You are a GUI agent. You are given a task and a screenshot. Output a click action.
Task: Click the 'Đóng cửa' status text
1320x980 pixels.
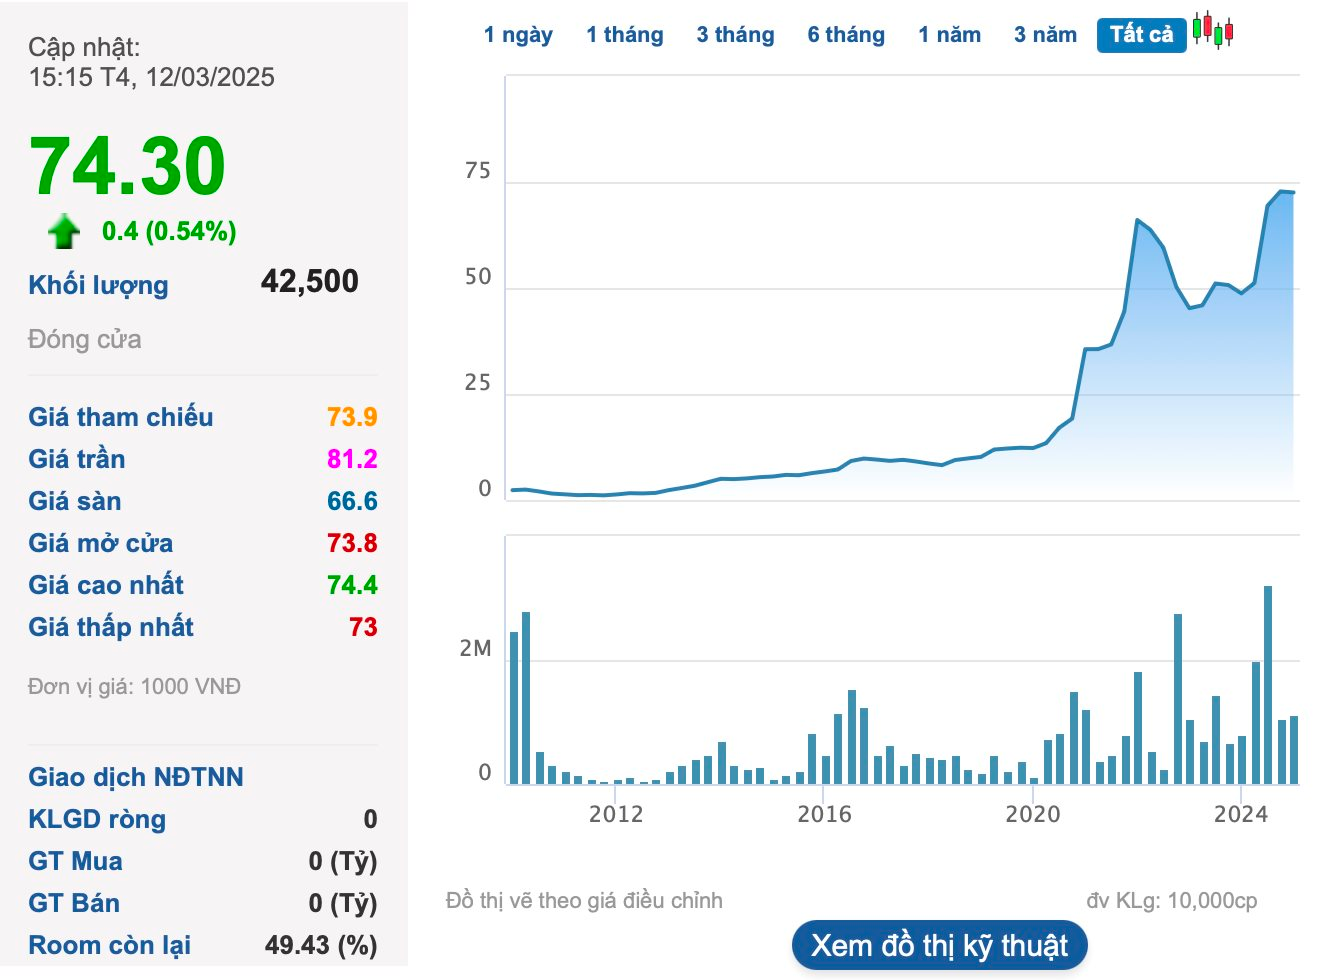click(x=85, y=340)
